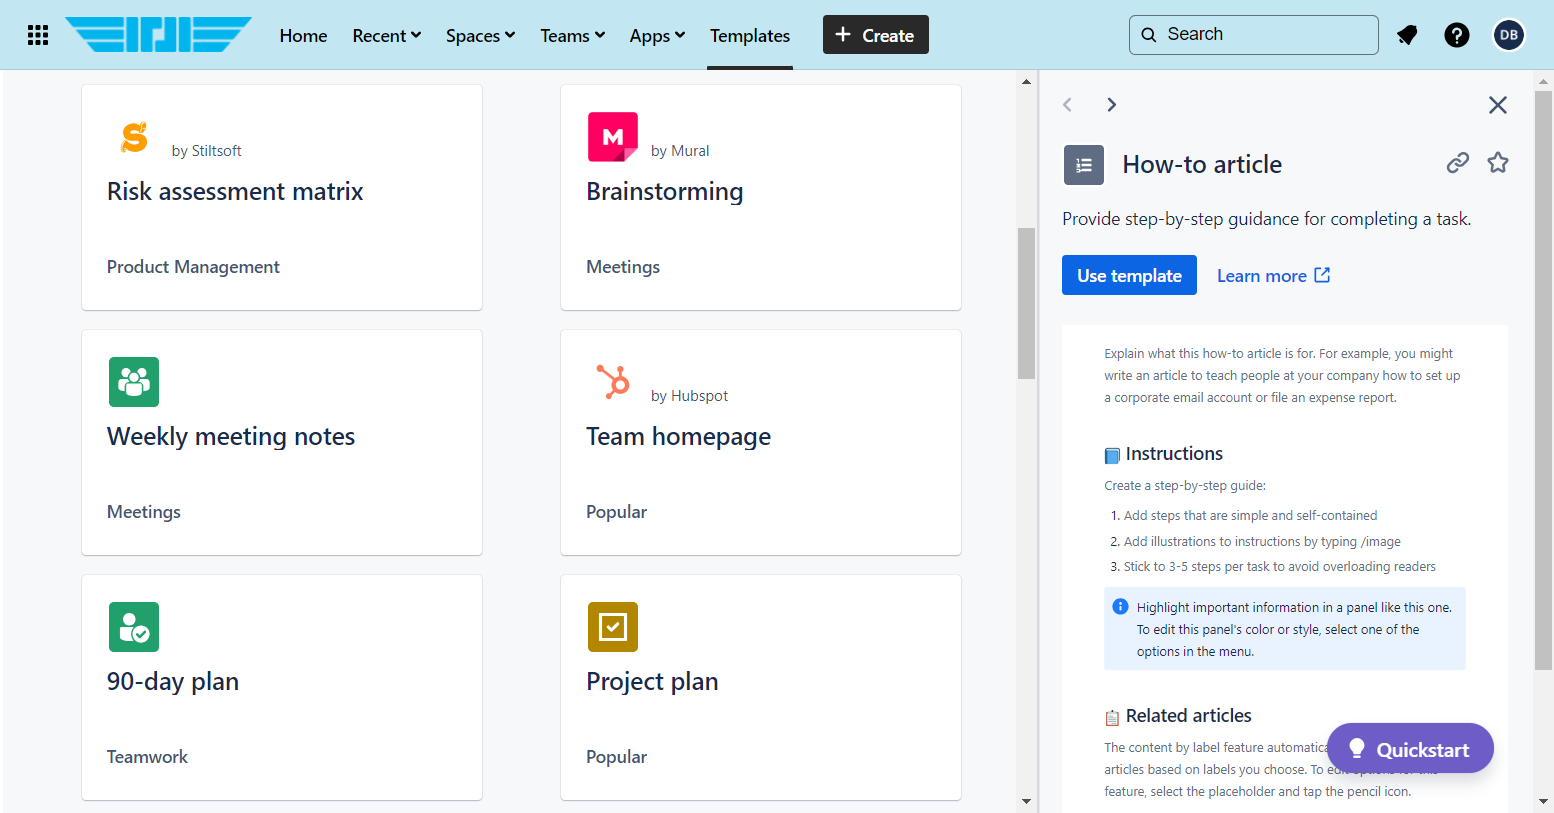1554x813 pixels.
Task: Open the Learn more link
Action: (1263, 275)
